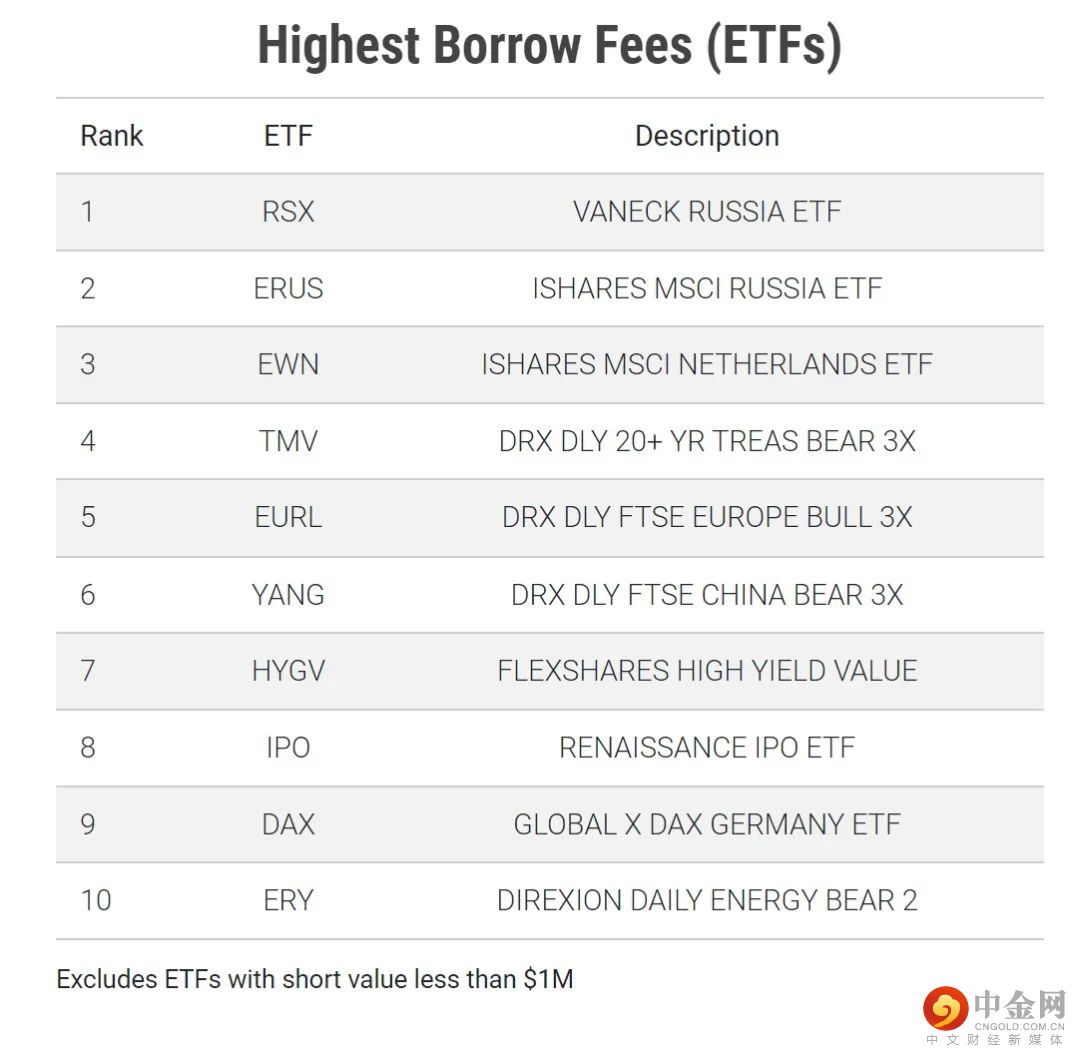Click the 中金网 watermark text
The width and height of the screenshot is (1080, 1058).
(x=1019, y=1005)
